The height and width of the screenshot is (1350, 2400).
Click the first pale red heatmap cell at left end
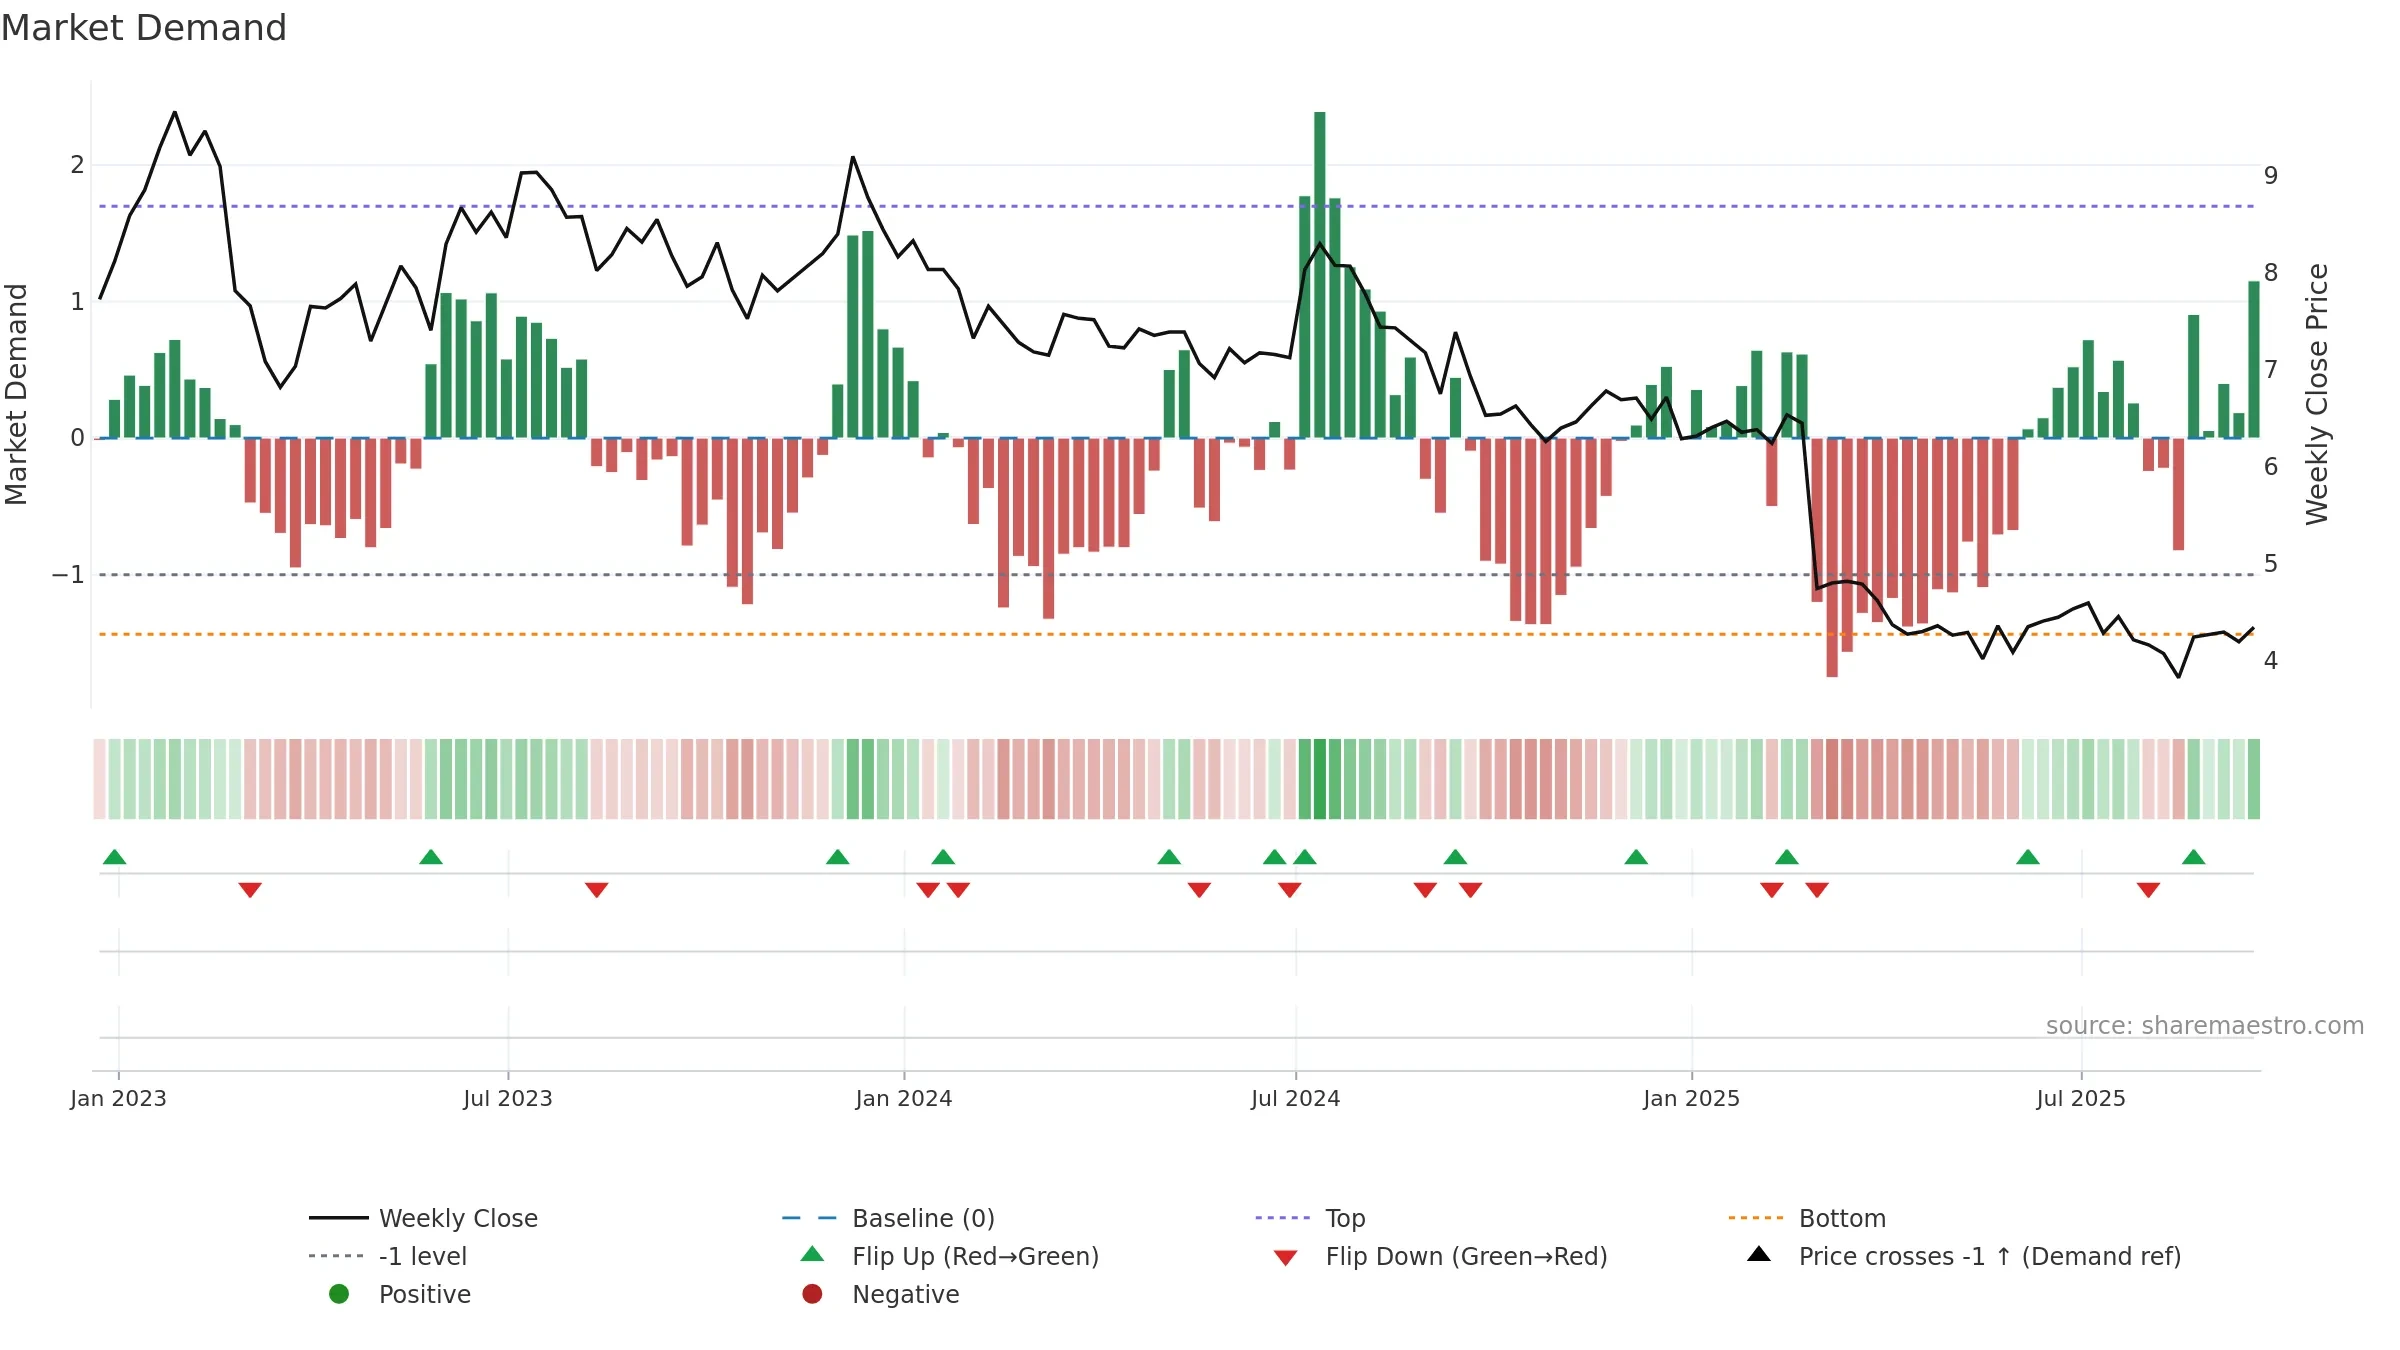tap(99, 779)
